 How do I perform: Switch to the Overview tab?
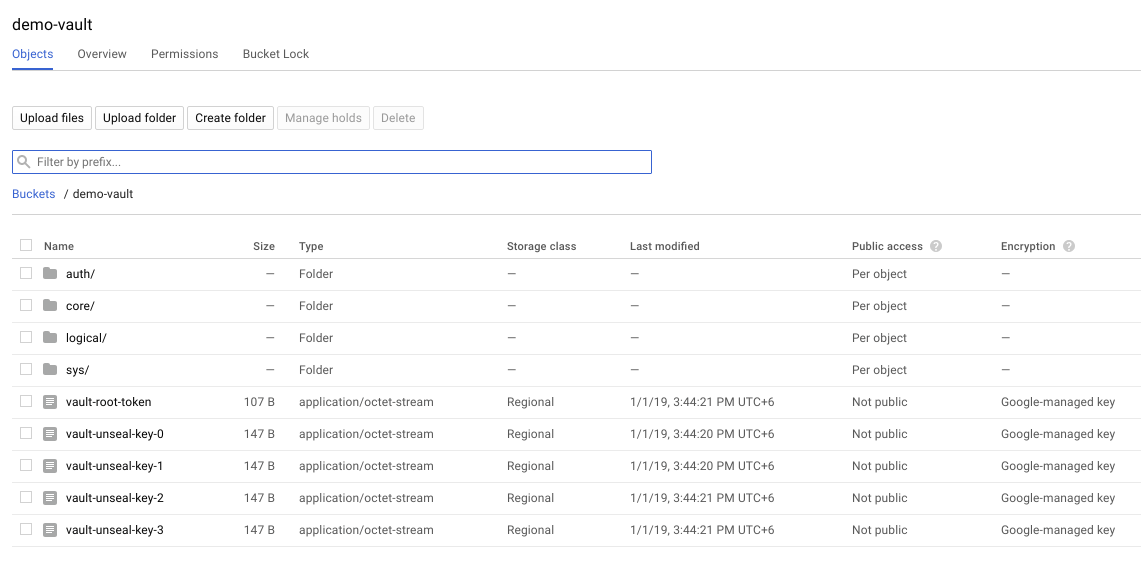pyautogui.click(x=102, y=54)
